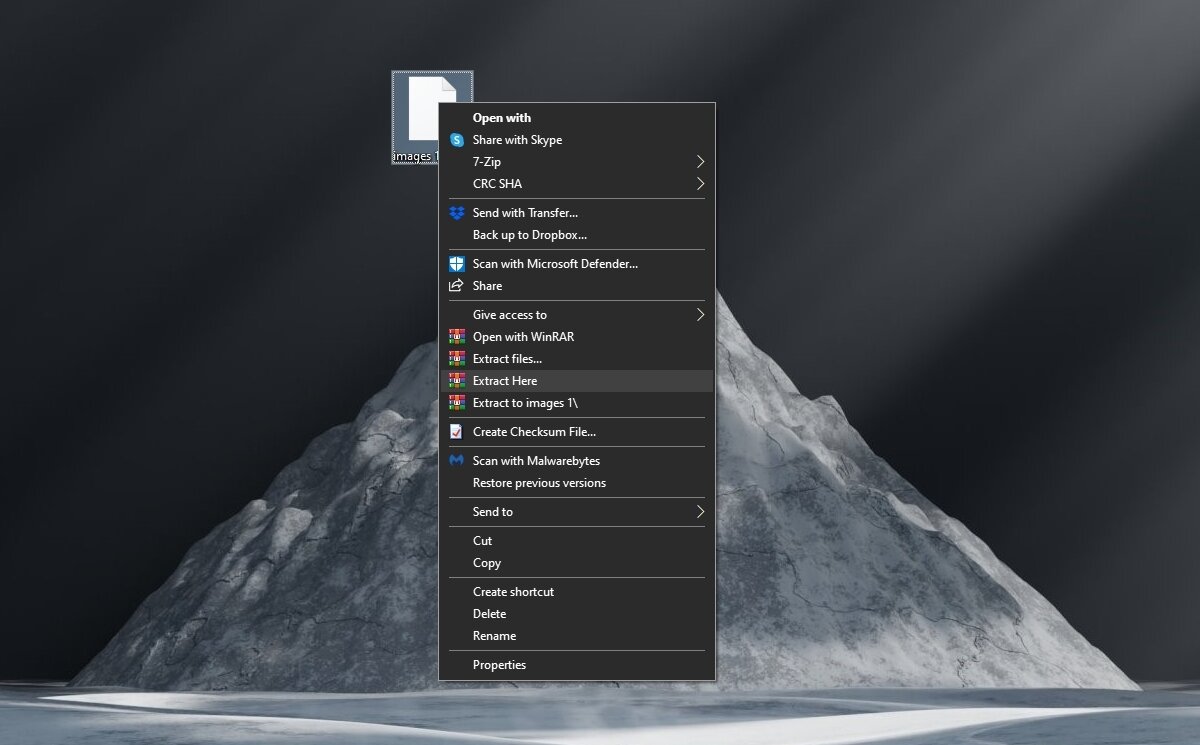Click the Malwarebytes icon in the menu
The image size is (1200, 745).
(x=457, y=460)
